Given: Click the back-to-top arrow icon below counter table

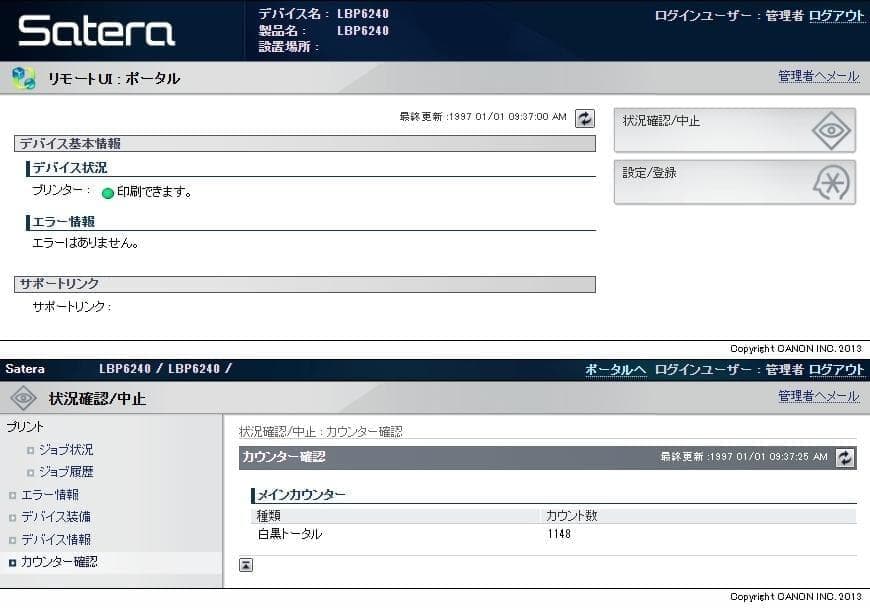Looking at the screenshot, I should (246, 565).
